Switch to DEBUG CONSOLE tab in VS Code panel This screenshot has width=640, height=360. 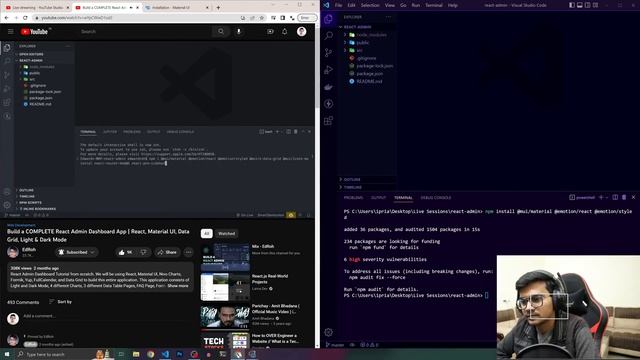[436, 198]
